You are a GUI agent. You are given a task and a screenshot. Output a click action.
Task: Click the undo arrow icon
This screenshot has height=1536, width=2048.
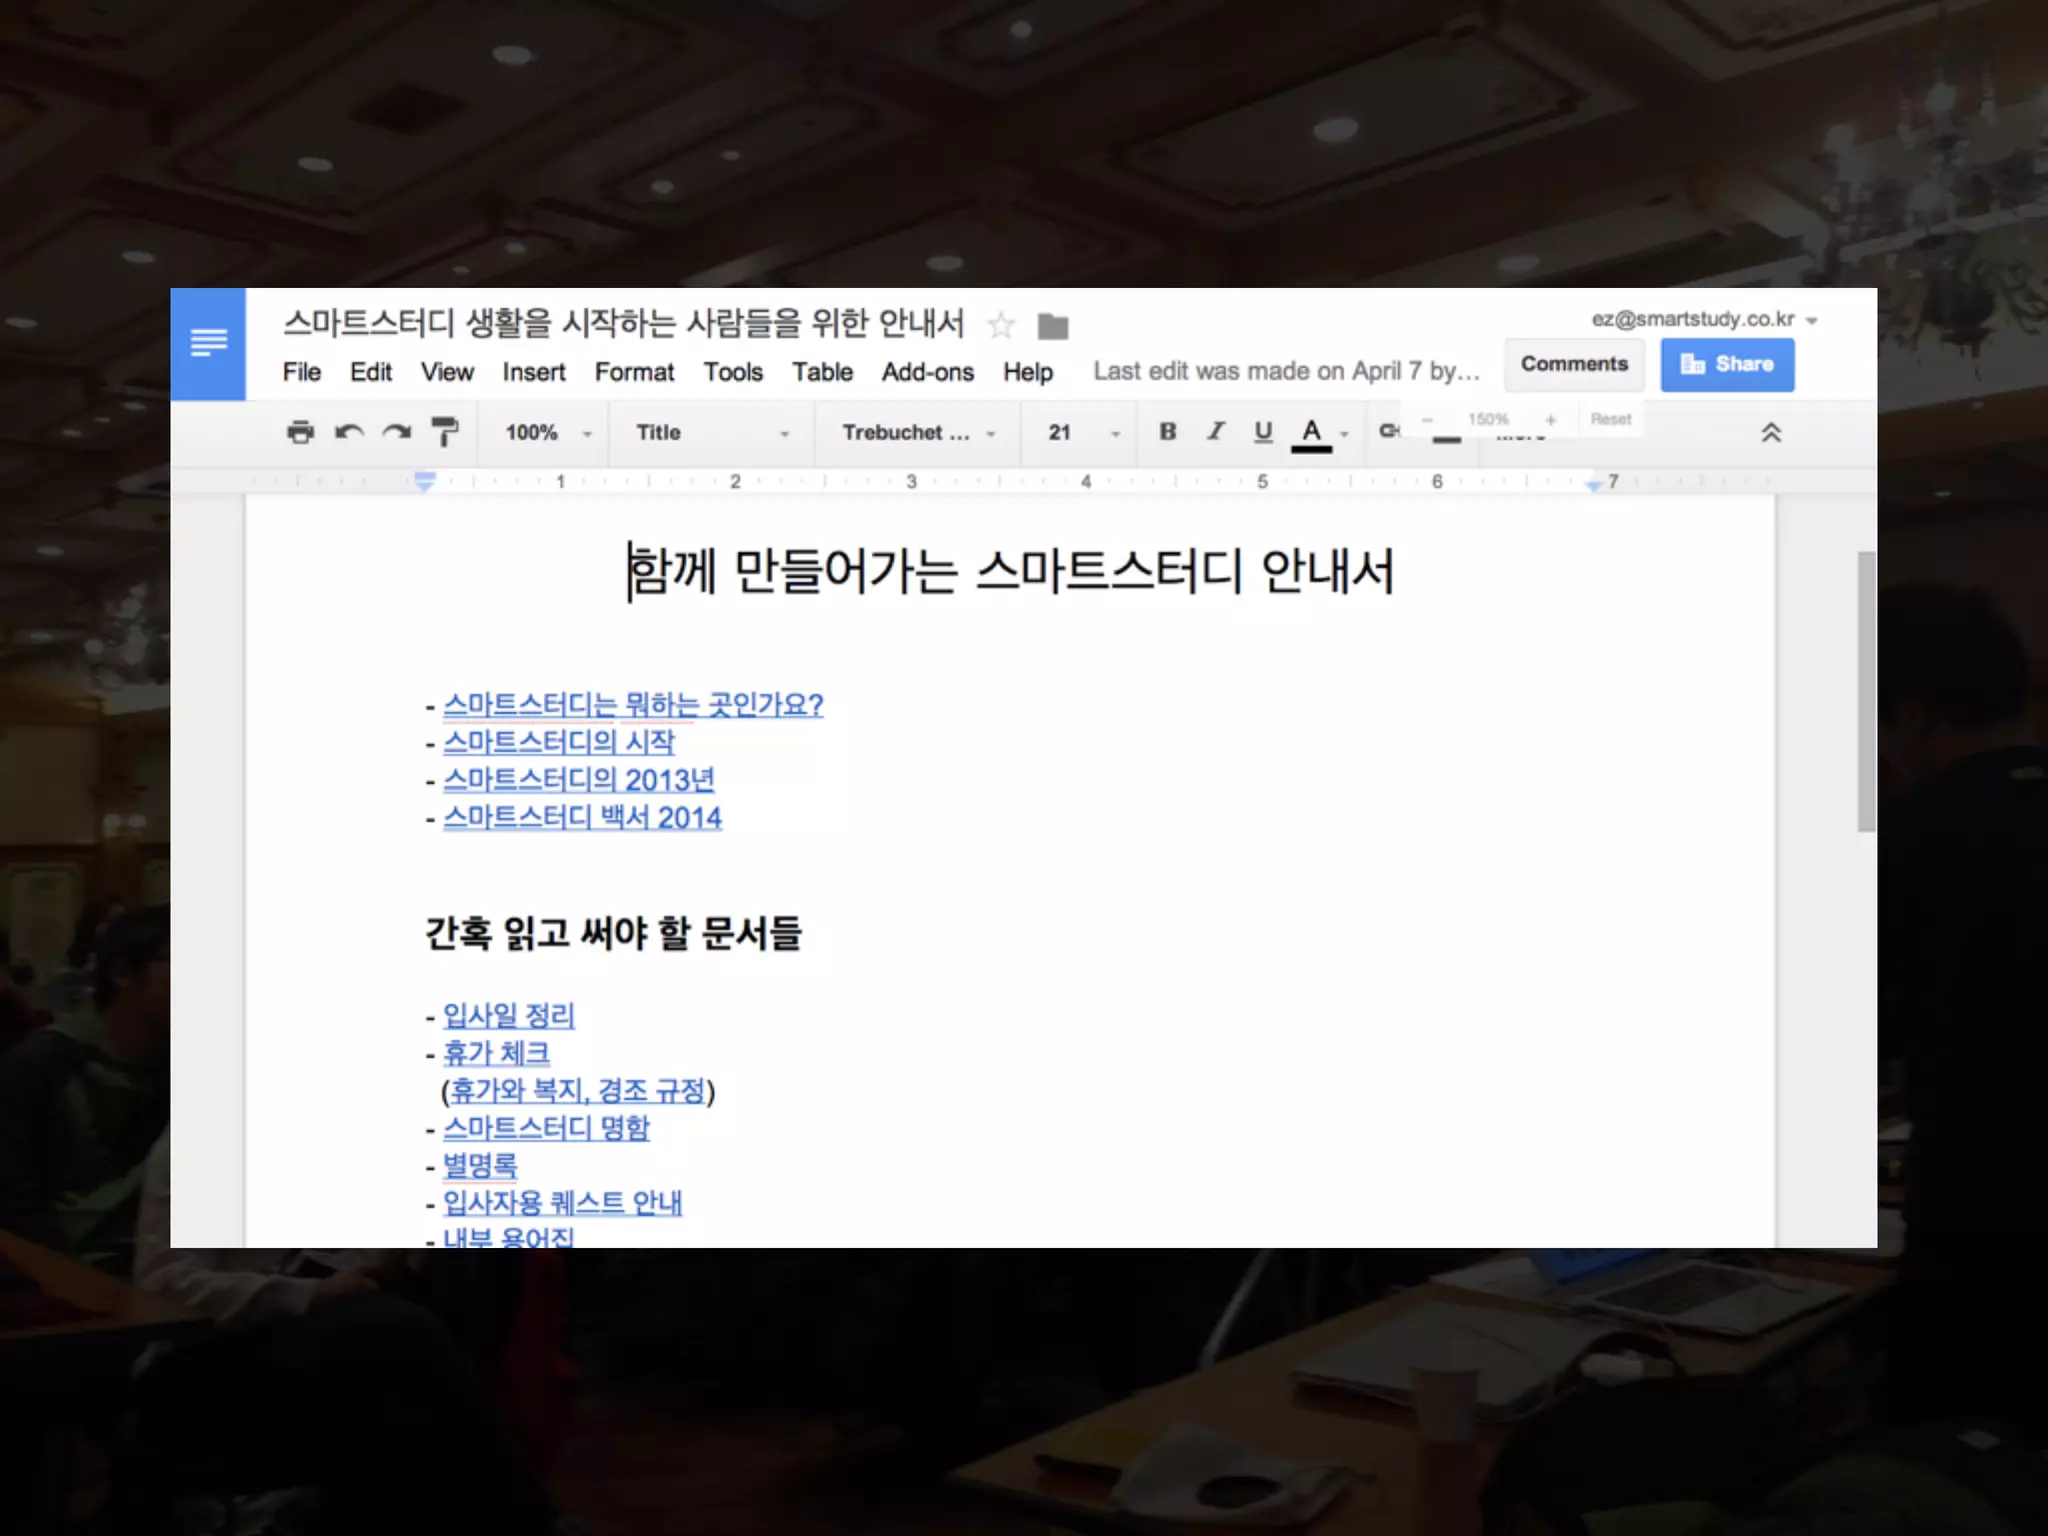coord(349,432)
